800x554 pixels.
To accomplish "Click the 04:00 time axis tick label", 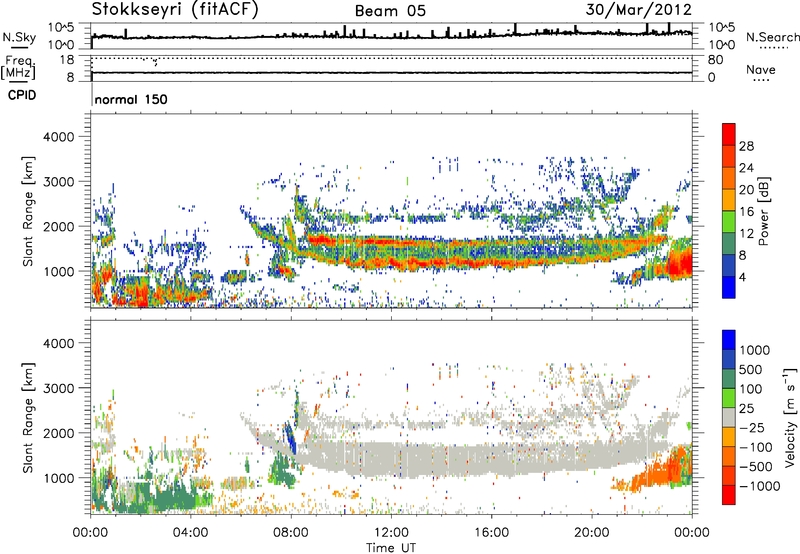I will pos(191,533).
